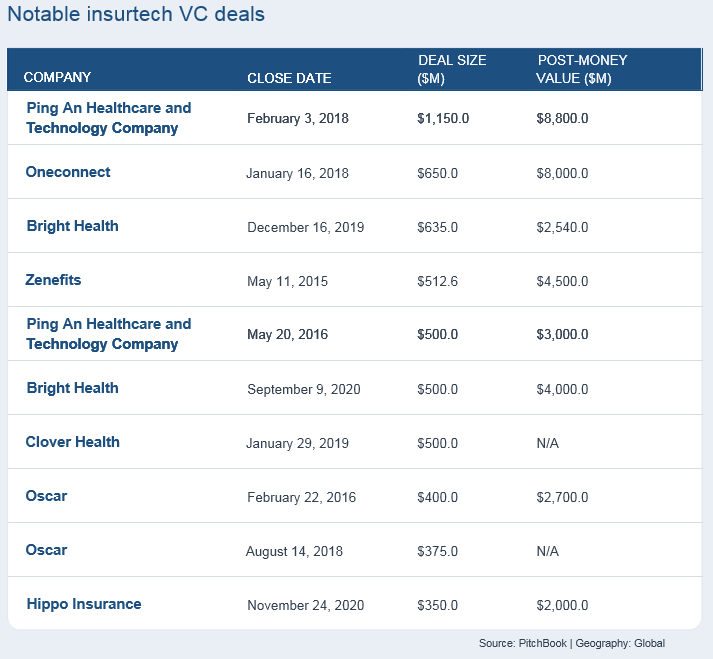Click the $400.0 deal size value
This screenshot has height=659, width=713.
point(437,497)
